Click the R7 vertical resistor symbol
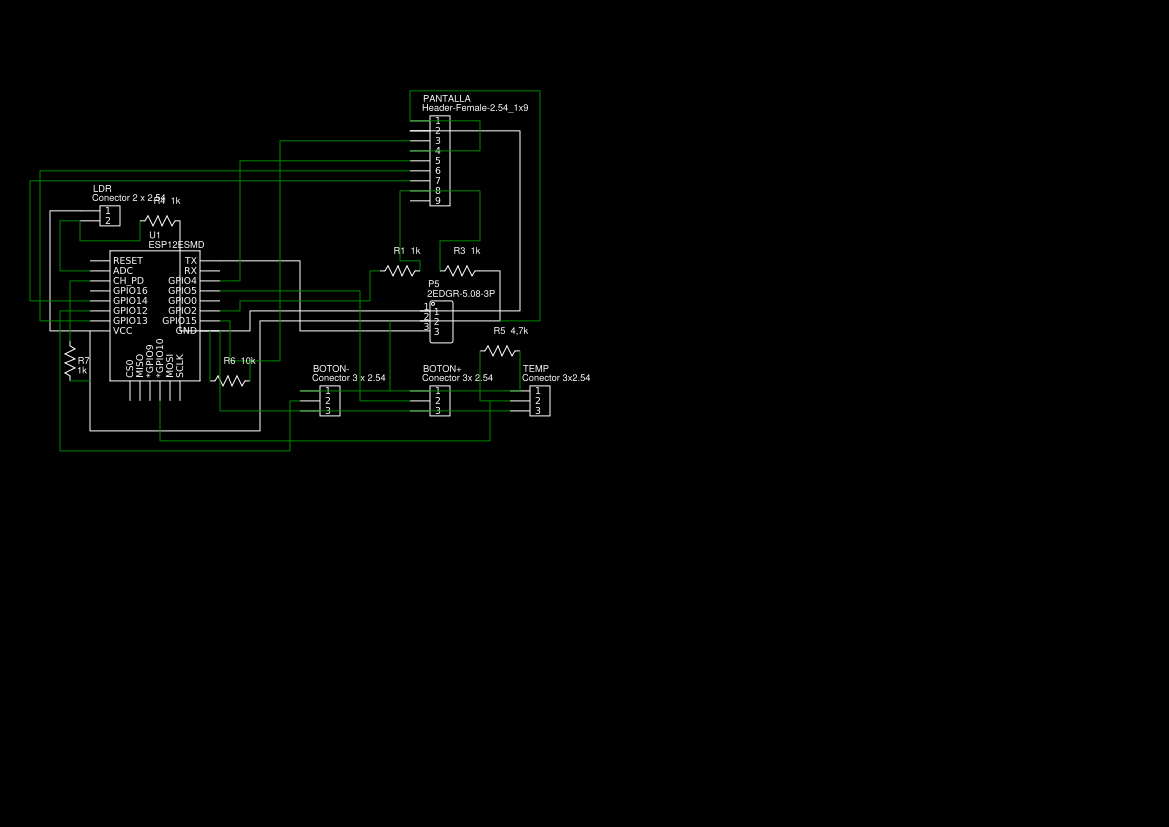1169x827 pixels. click(x=70, y=361)
